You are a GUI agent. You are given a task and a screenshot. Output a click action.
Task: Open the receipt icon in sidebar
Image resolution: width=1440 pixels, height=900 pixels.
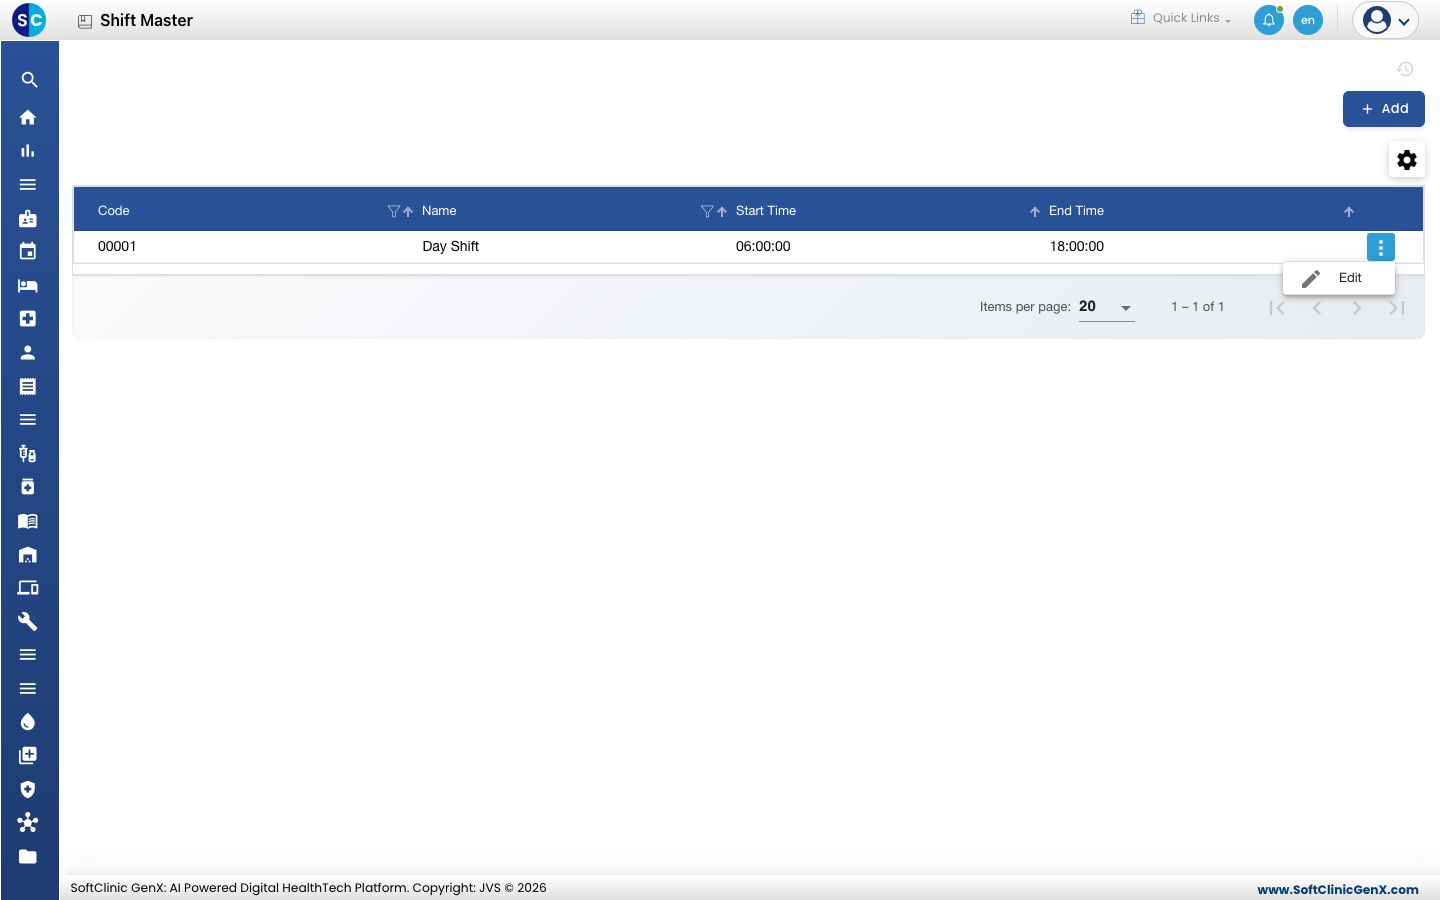[28, 386]
